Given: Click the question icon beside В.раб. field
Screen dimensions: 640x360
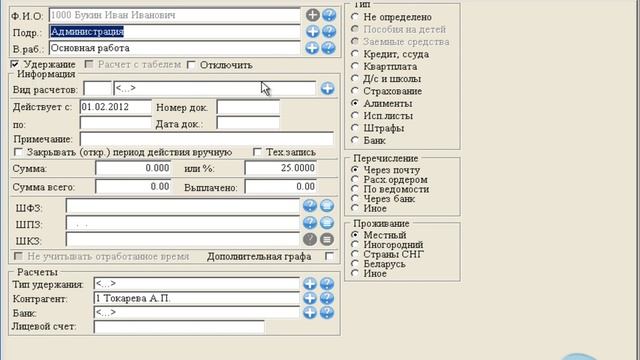Looking at the screenshot, I should (x=328, y=48).
